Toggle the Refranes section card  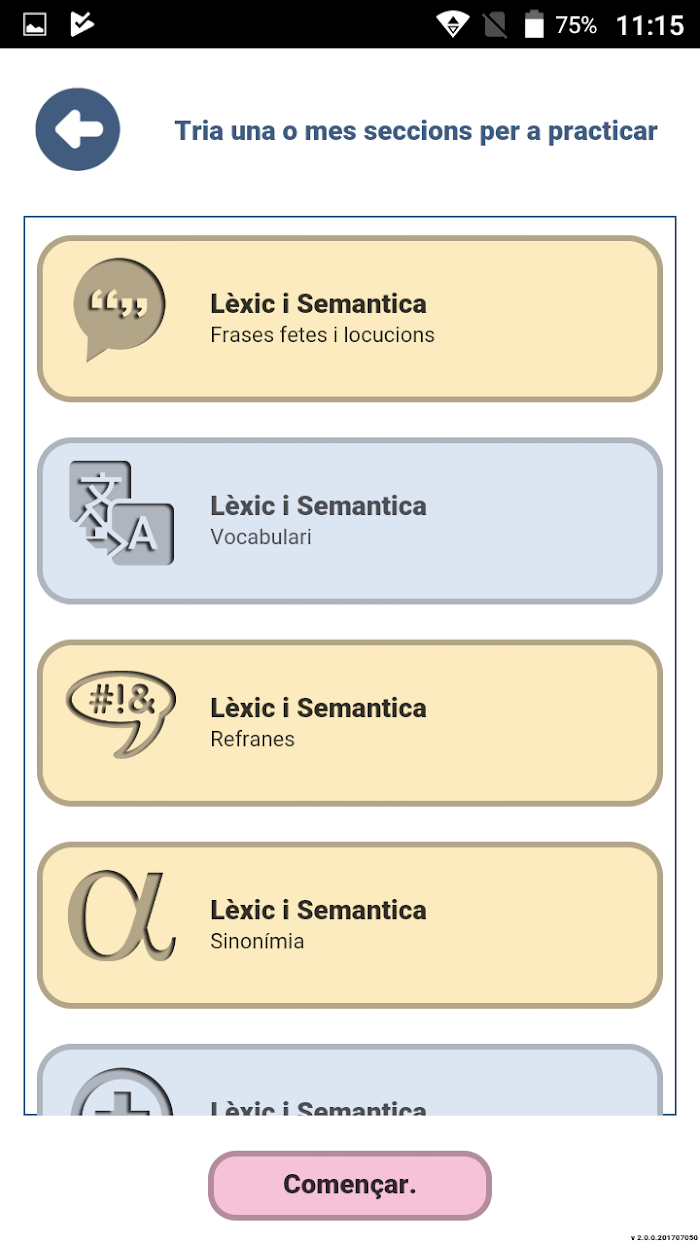point(350,723)
